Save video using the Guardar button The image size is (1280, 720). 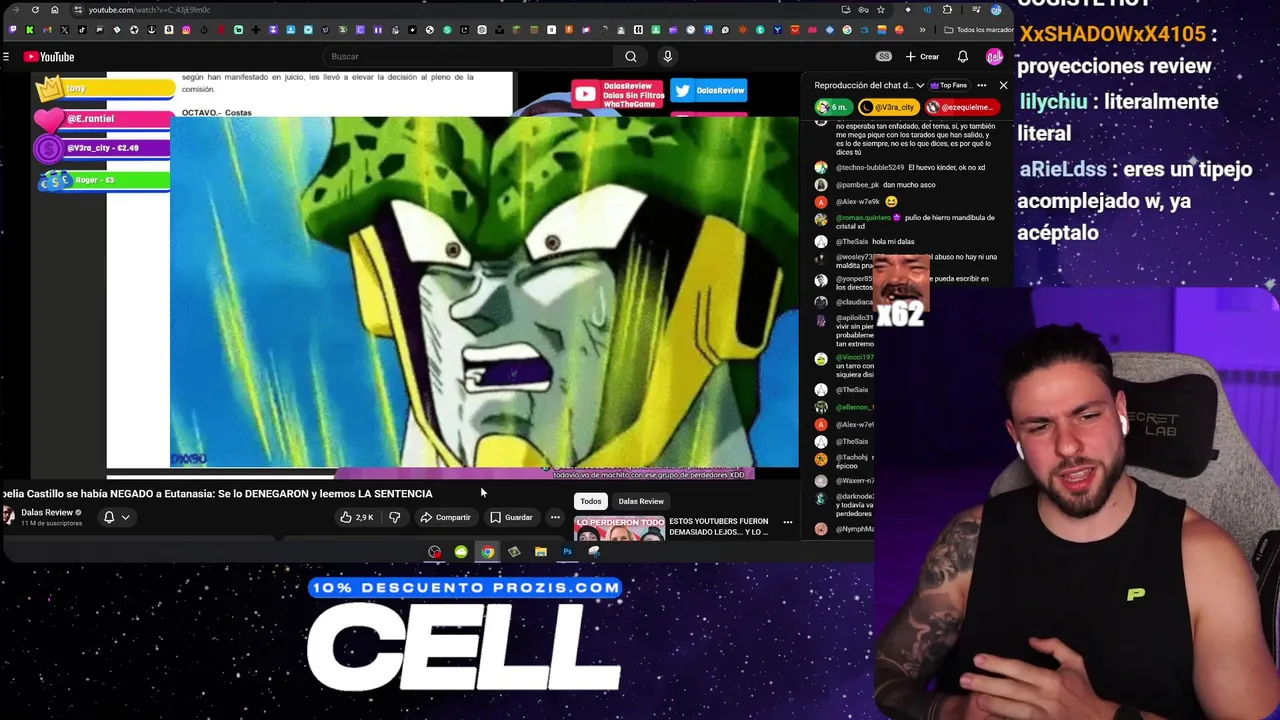click(x=511, y=517)
